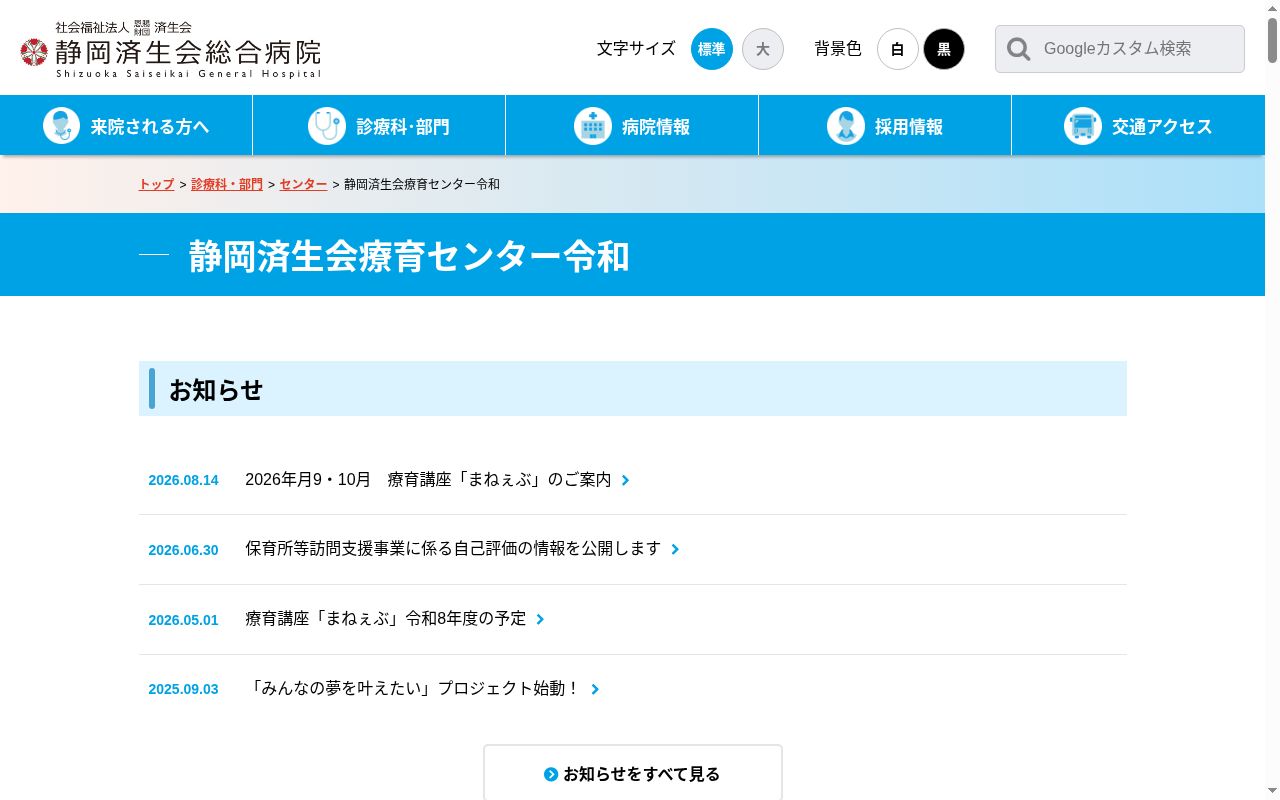Open the 採用情報 menu
This screenshot has height=800, width=1280.
pyautogui.click(x=885, y=126)
